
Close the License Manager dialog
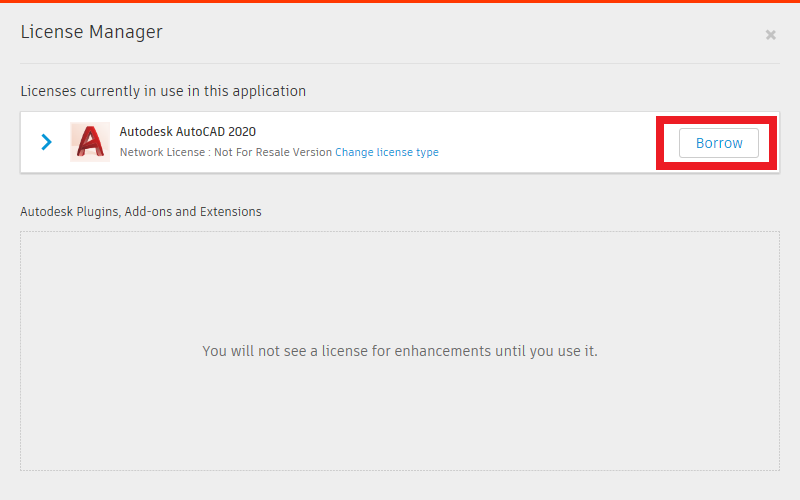click(x=770, y=35)
